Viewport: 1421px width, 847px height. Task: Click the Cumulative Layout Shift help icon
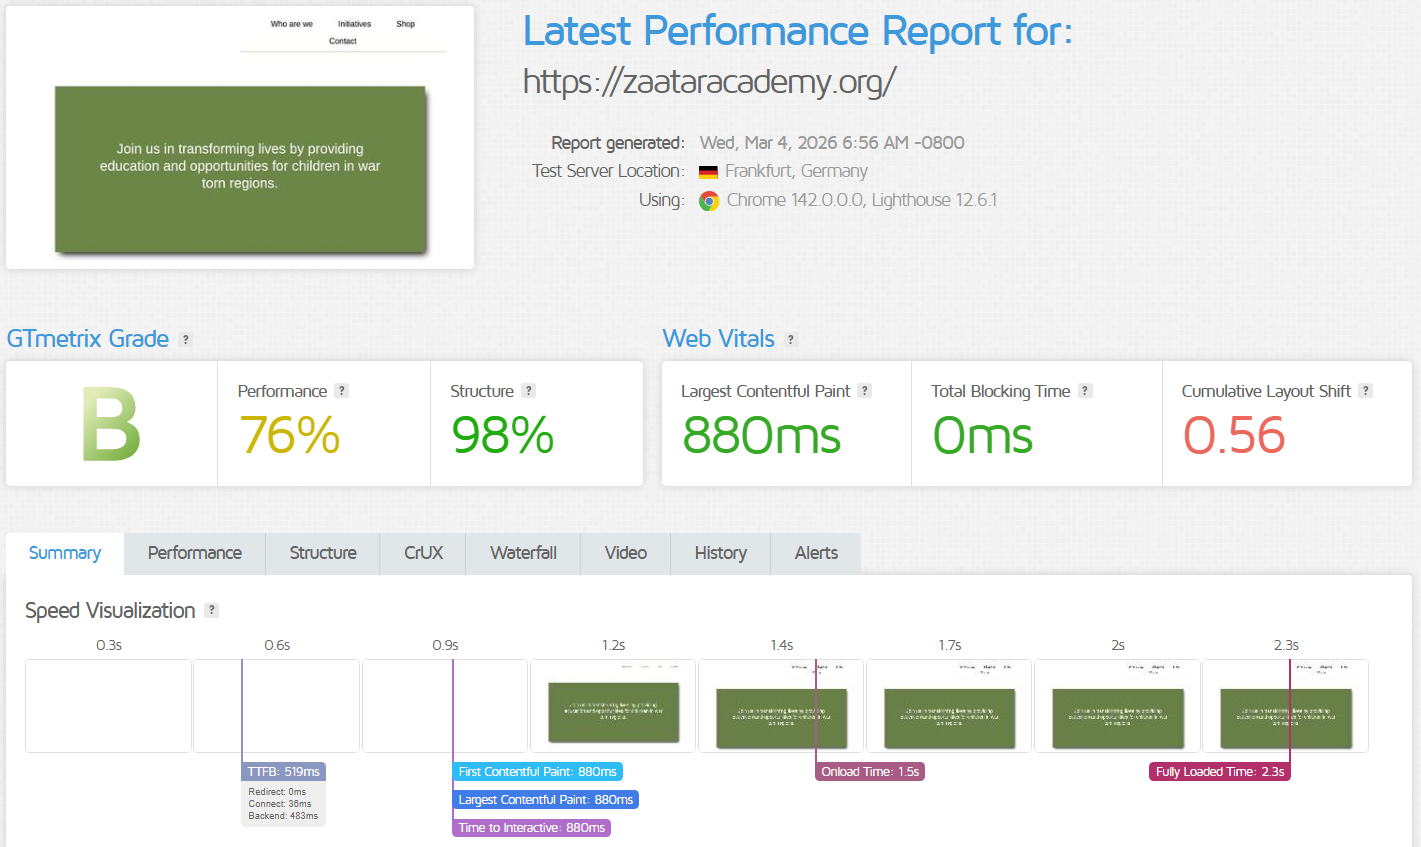1366,391
